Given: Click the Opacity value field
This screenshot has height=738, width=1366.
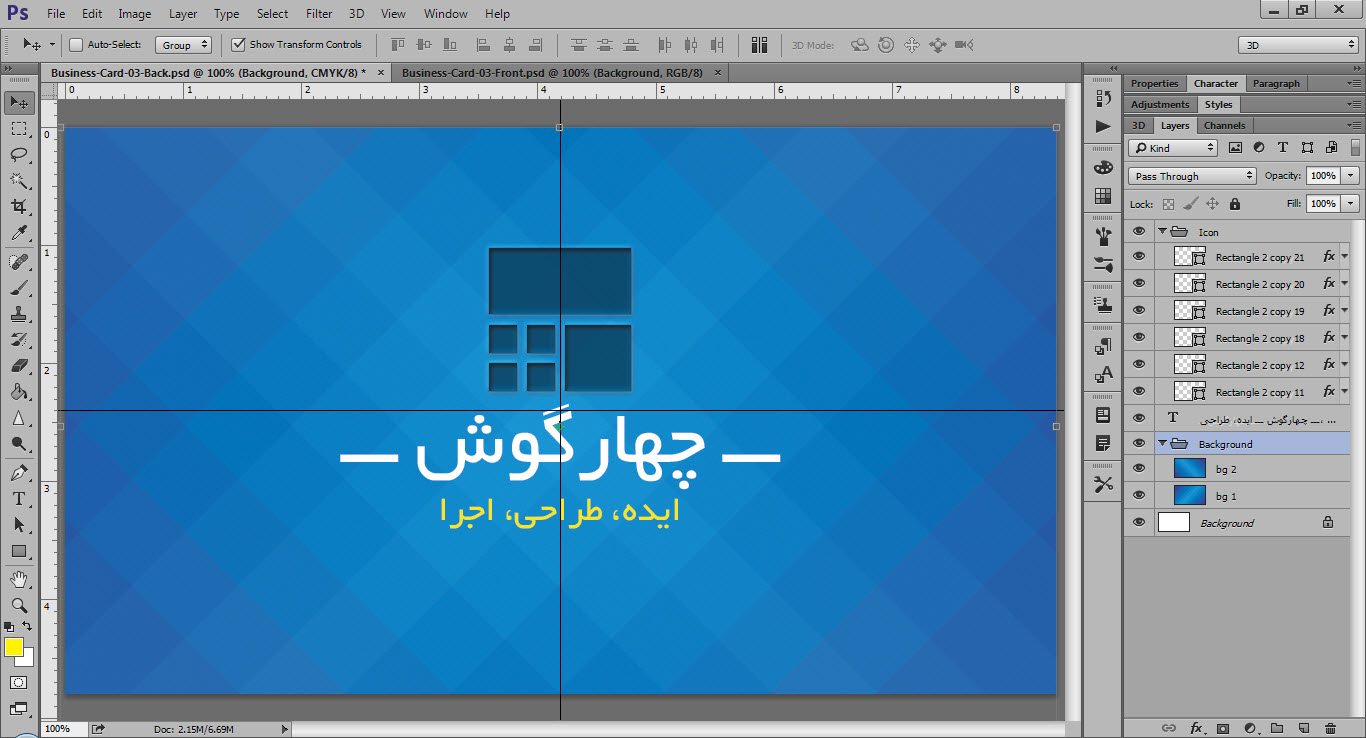Looking at the screenshot, I should tap(1323, 175).
